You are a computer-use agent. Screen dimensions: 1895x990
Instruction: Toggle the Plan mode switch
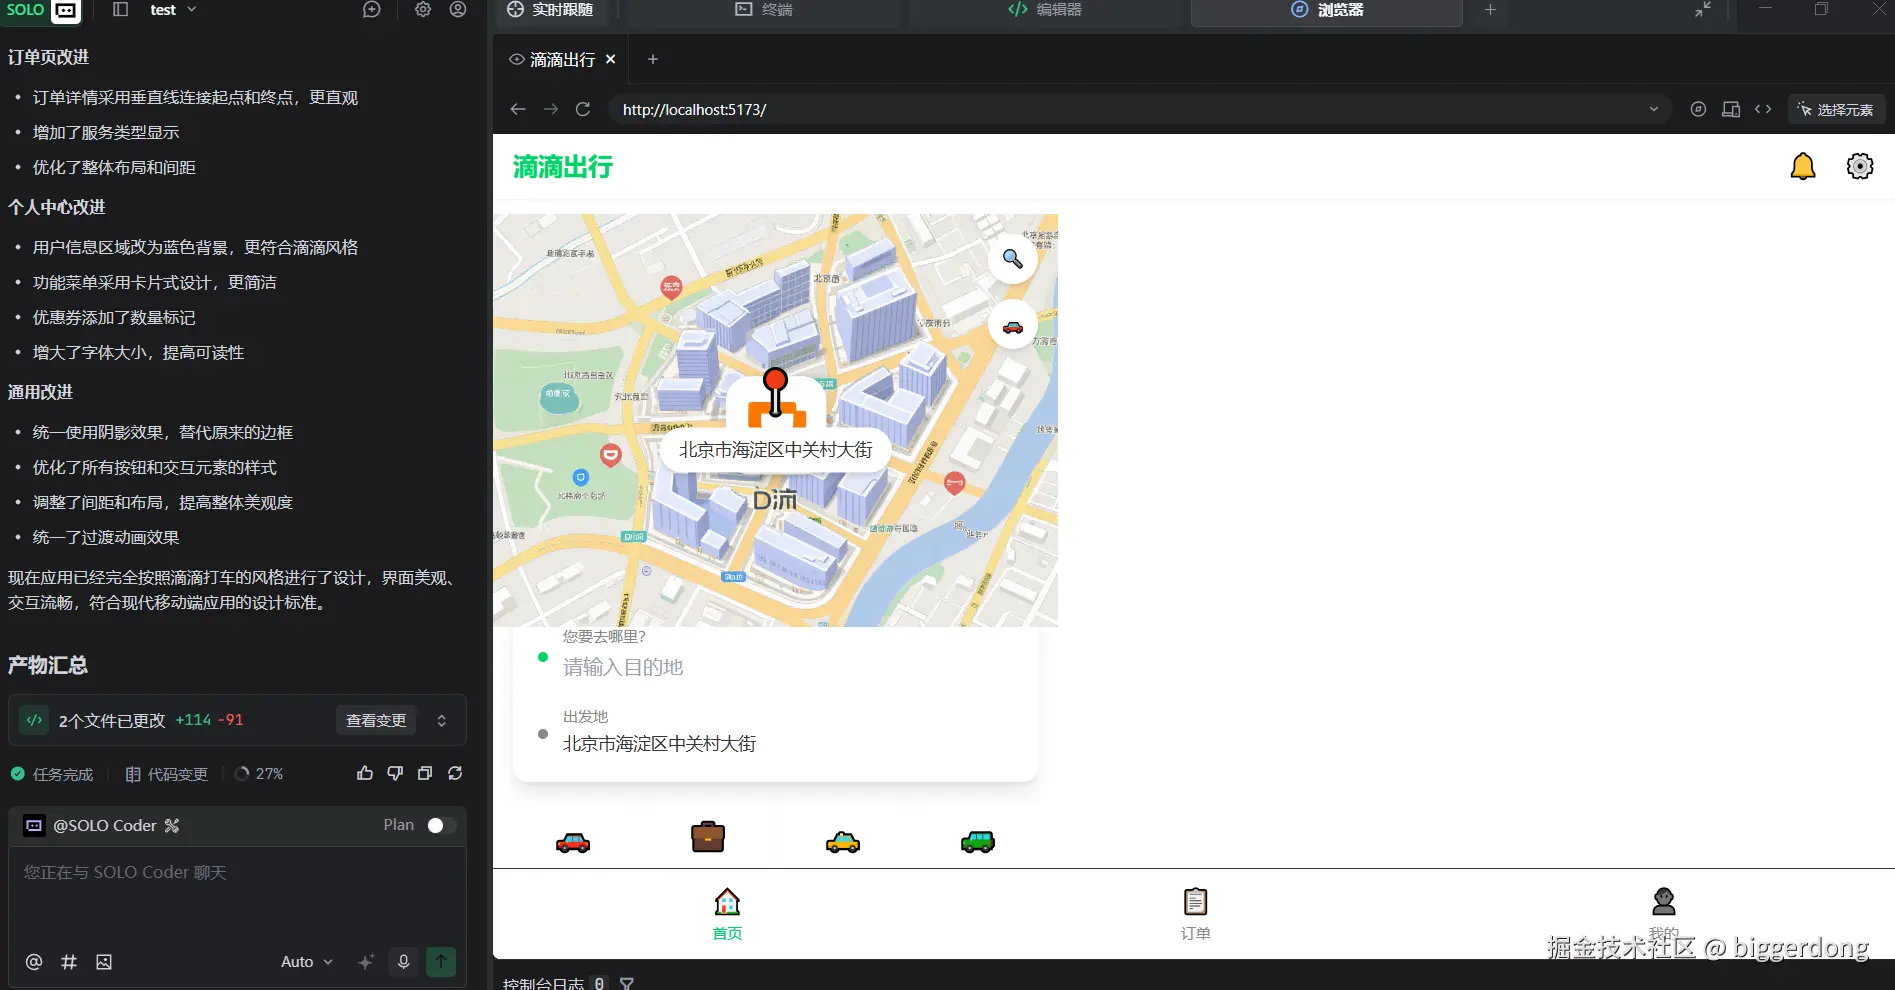[x=441, y=825]
